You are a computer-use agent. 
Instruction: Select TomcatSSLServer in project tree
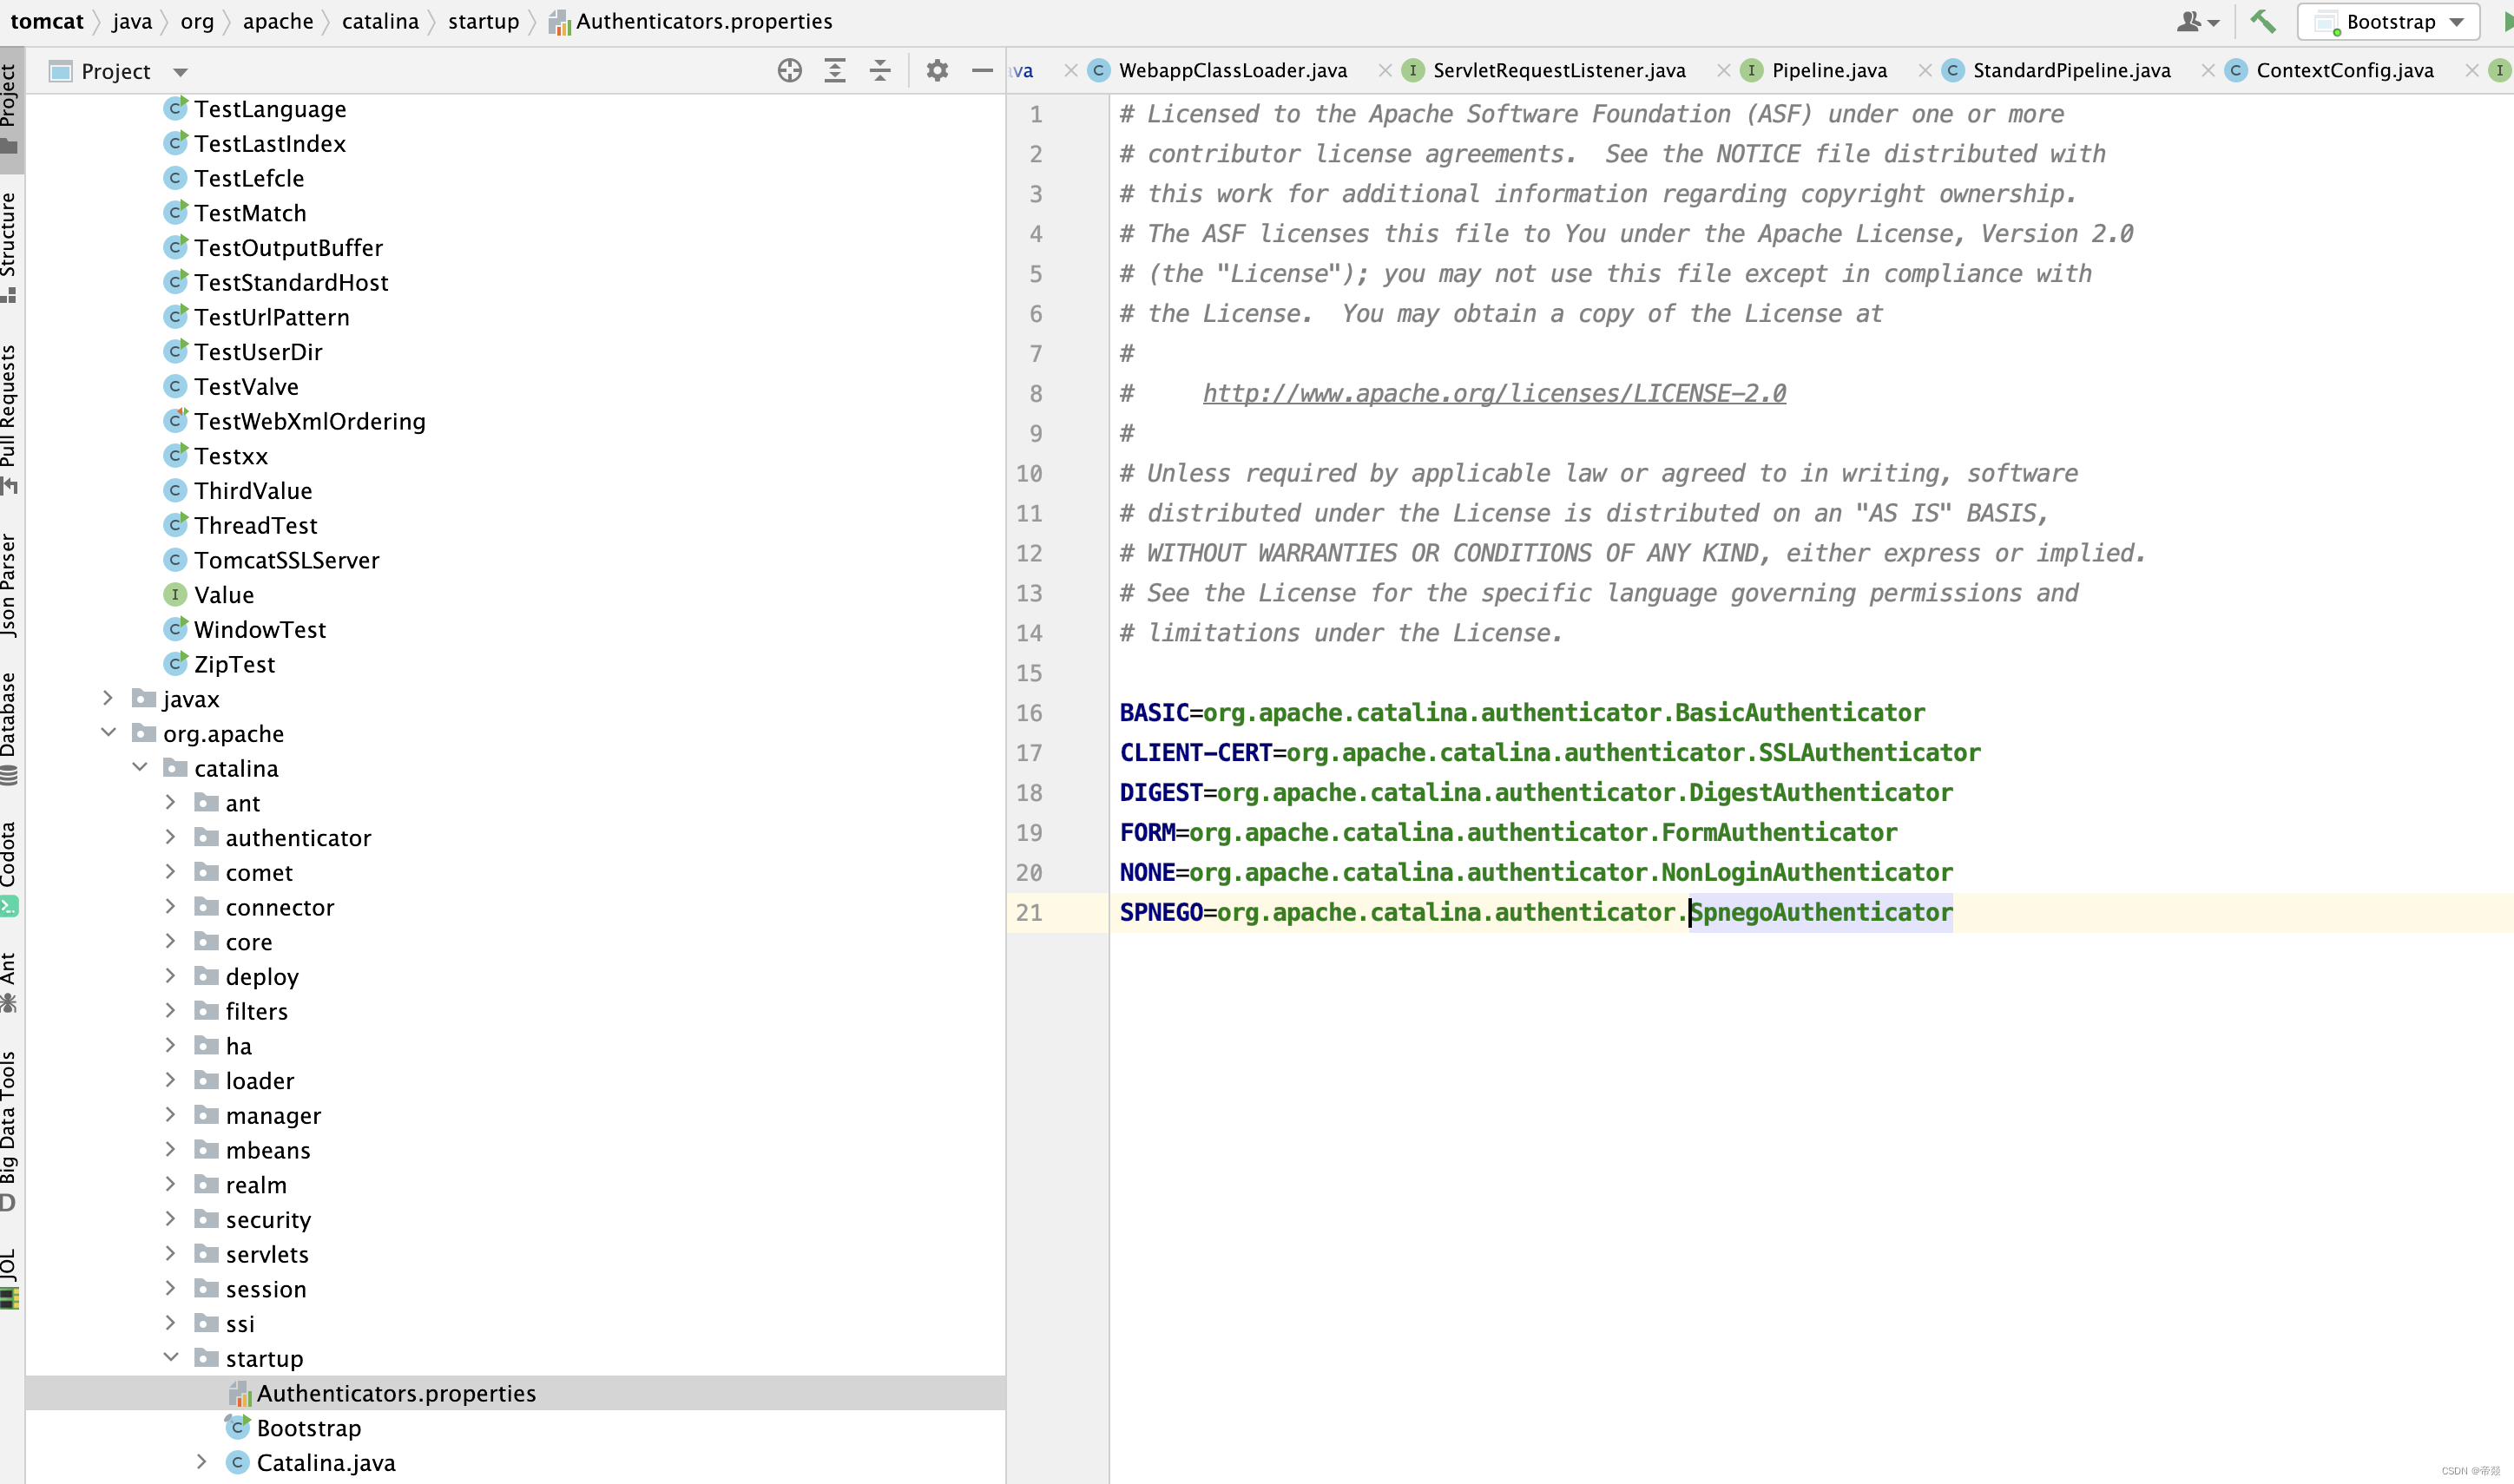click(x=286, y=560)
